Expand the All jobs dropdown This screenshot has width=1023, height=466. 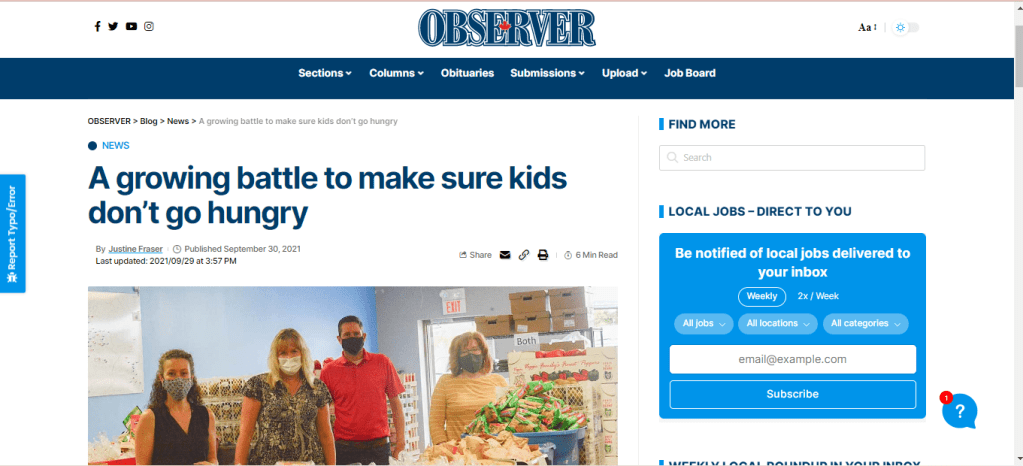[704, 324]
